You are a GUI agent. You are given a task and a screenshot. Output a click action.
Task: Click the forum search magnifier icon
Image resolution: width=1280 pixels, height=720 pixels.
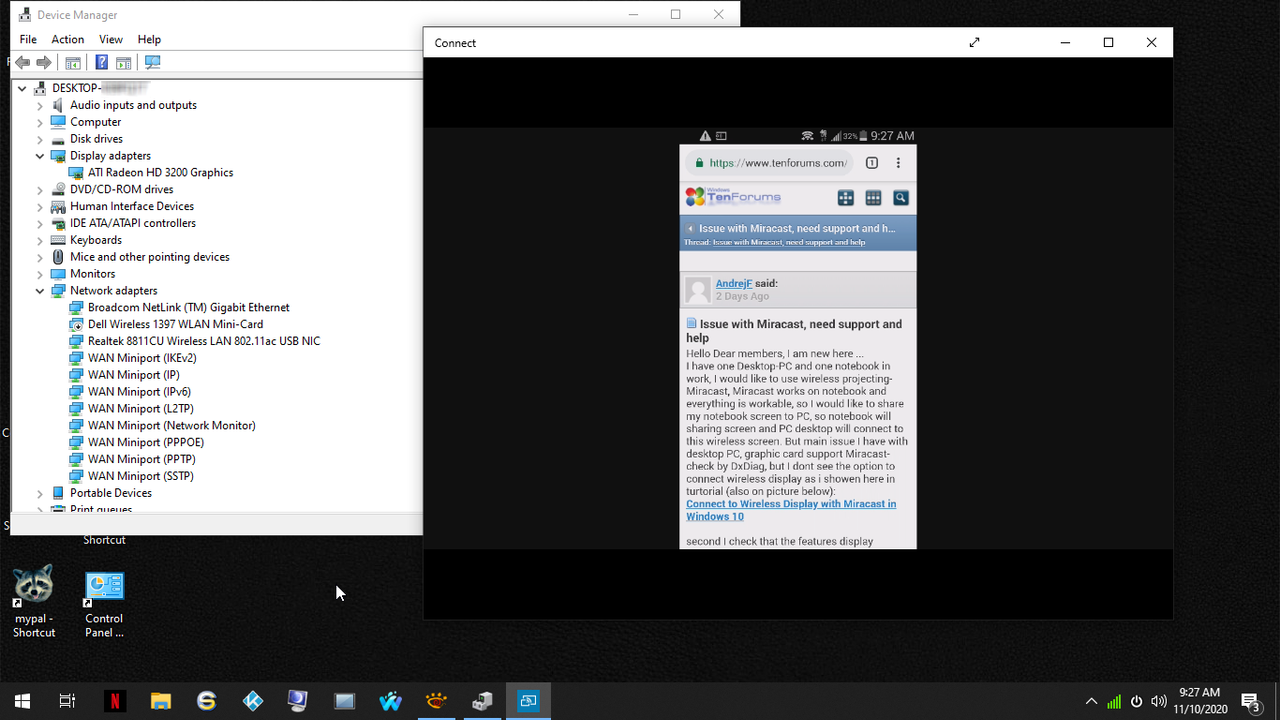[900, 198]
